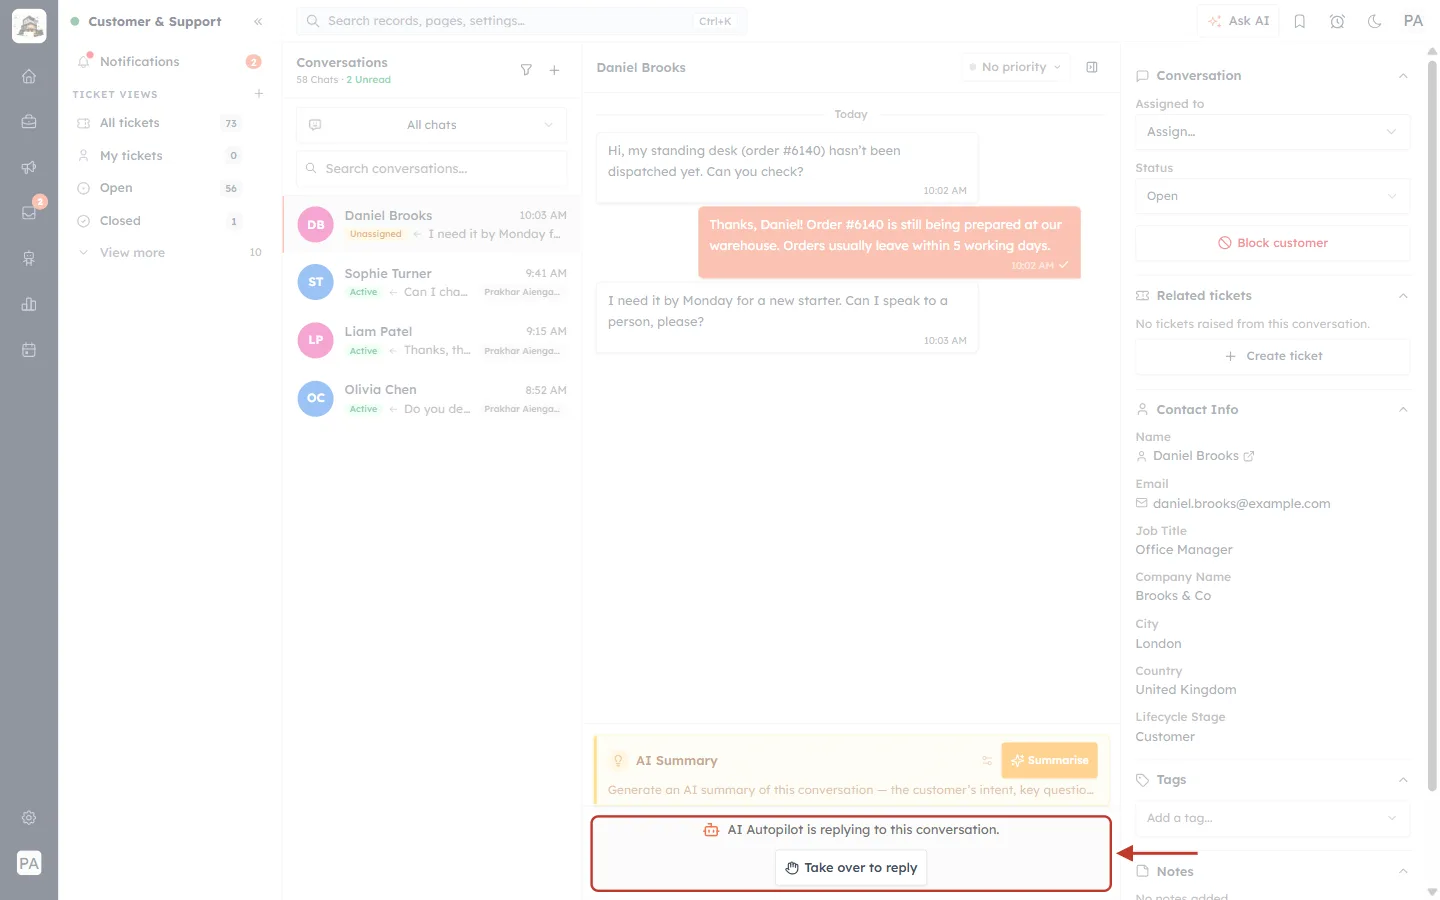Click the Ask AI button
The image size is (1440, 900).
click(1238, 21)
